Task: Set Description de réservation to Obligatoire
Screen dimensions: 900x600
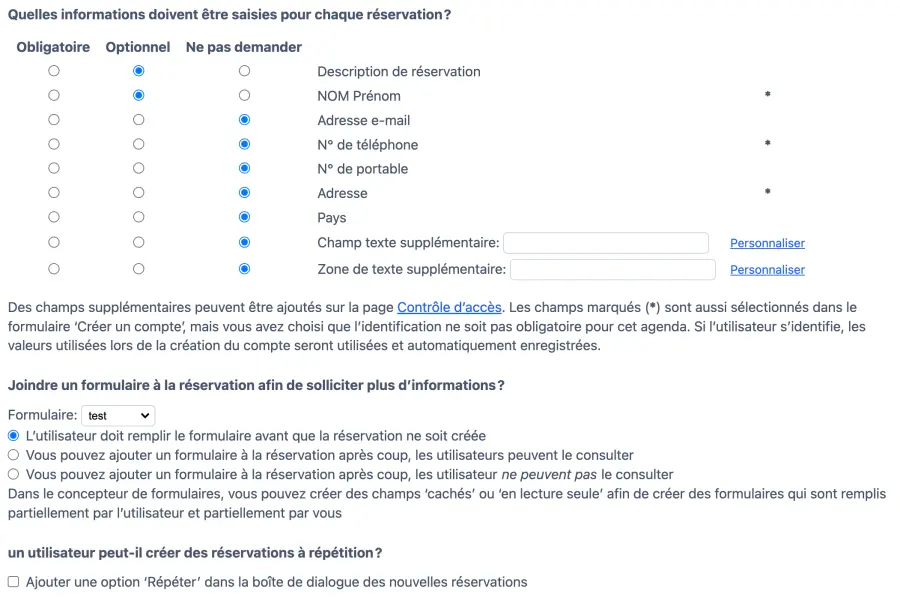Action: click(54, 71)
